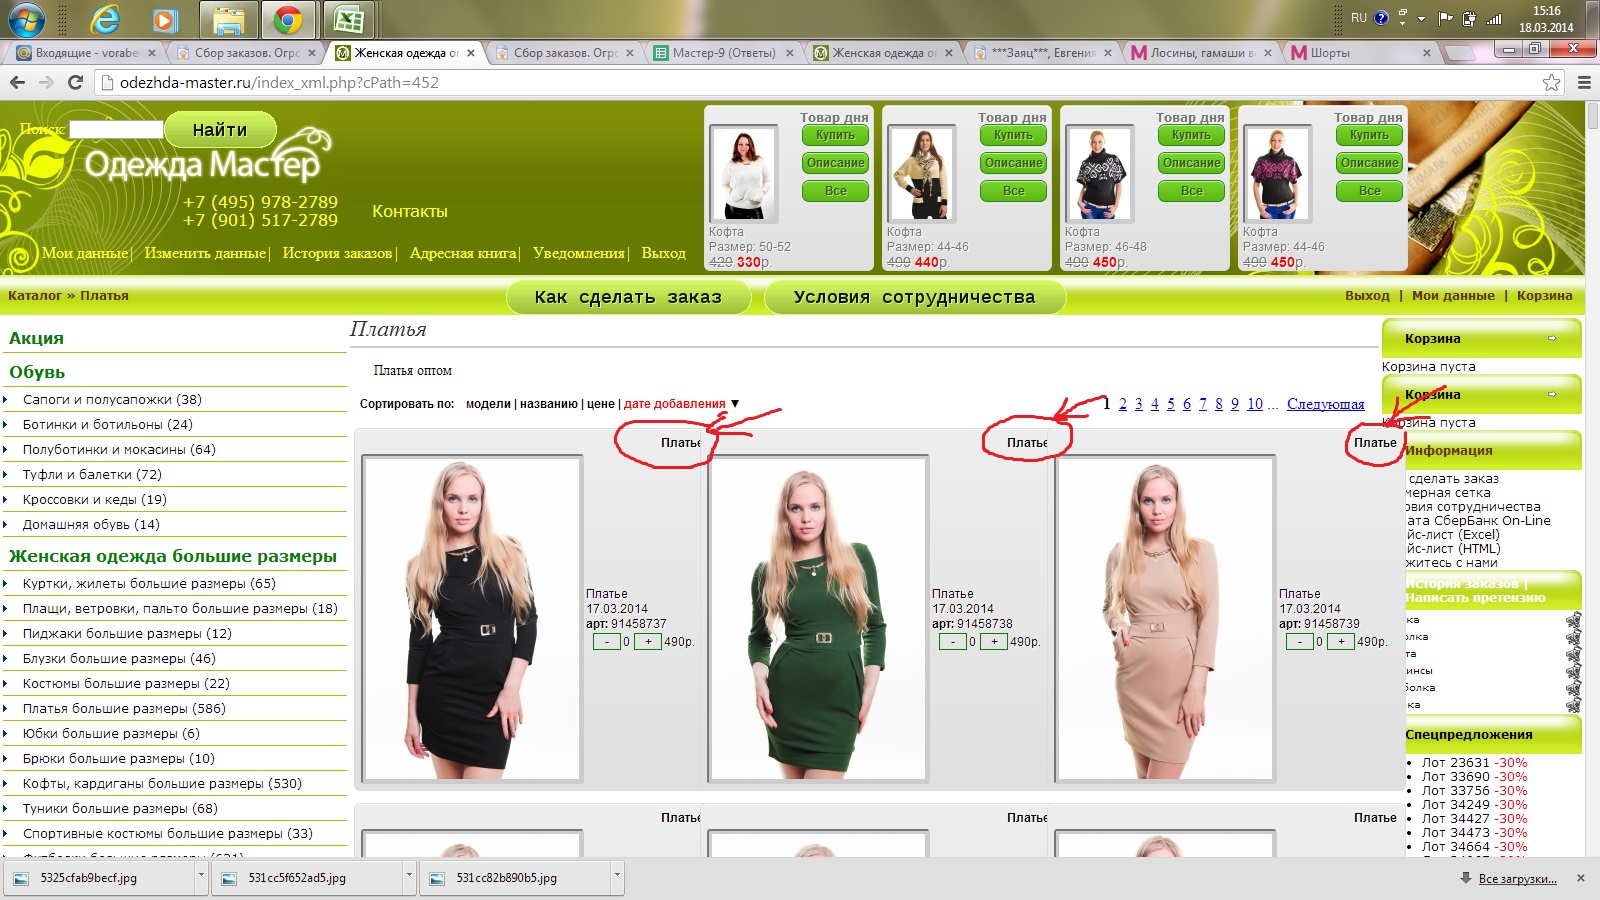
Task: Open Уведомления in the account menu
Action: pos(579,253)
